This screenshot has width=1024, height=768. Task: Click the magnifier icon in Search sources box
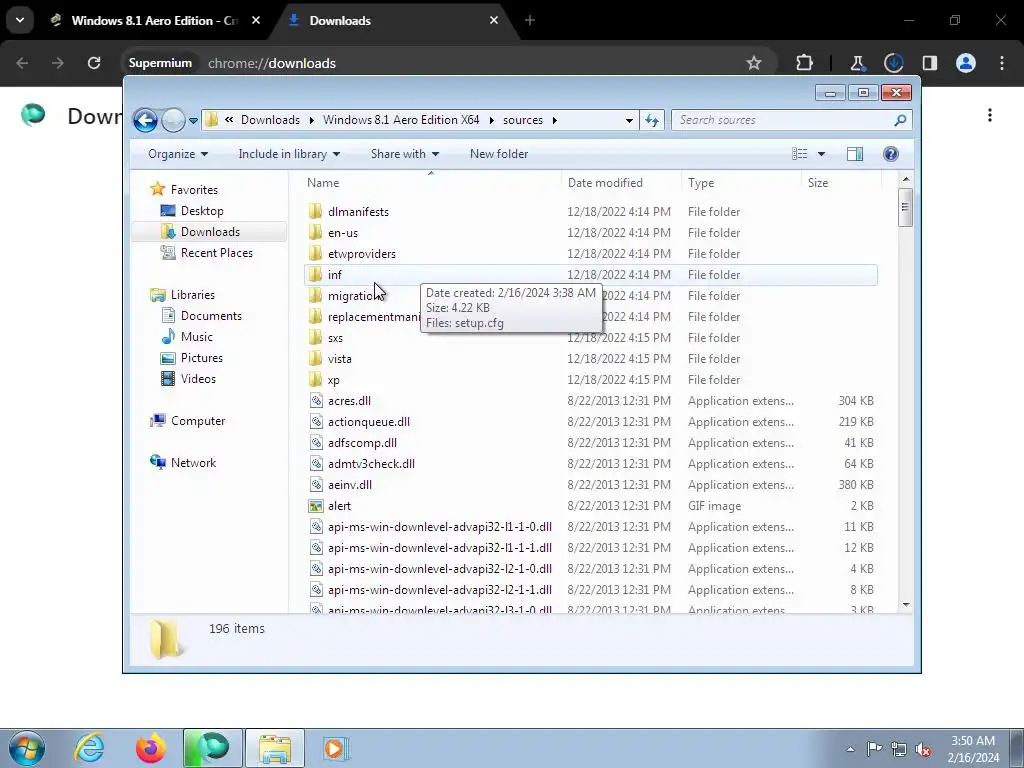pos(900,120)
